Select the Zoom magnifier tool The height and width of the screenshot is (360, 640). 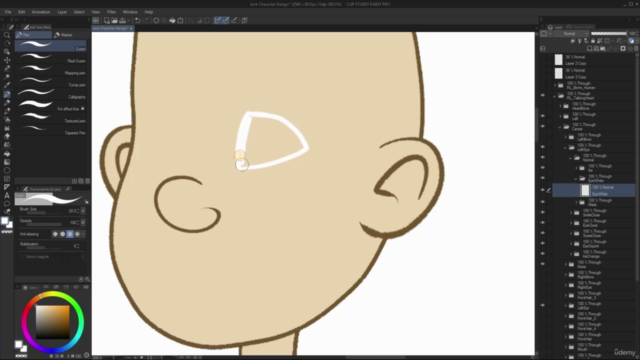[7, 35]
